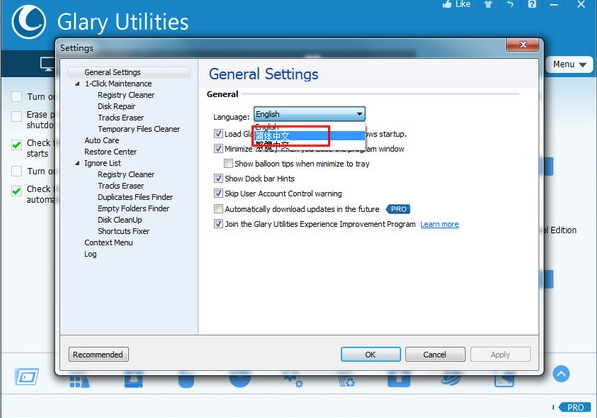
Task: Select Disk CleanUp in the tree
Action: 120,220
